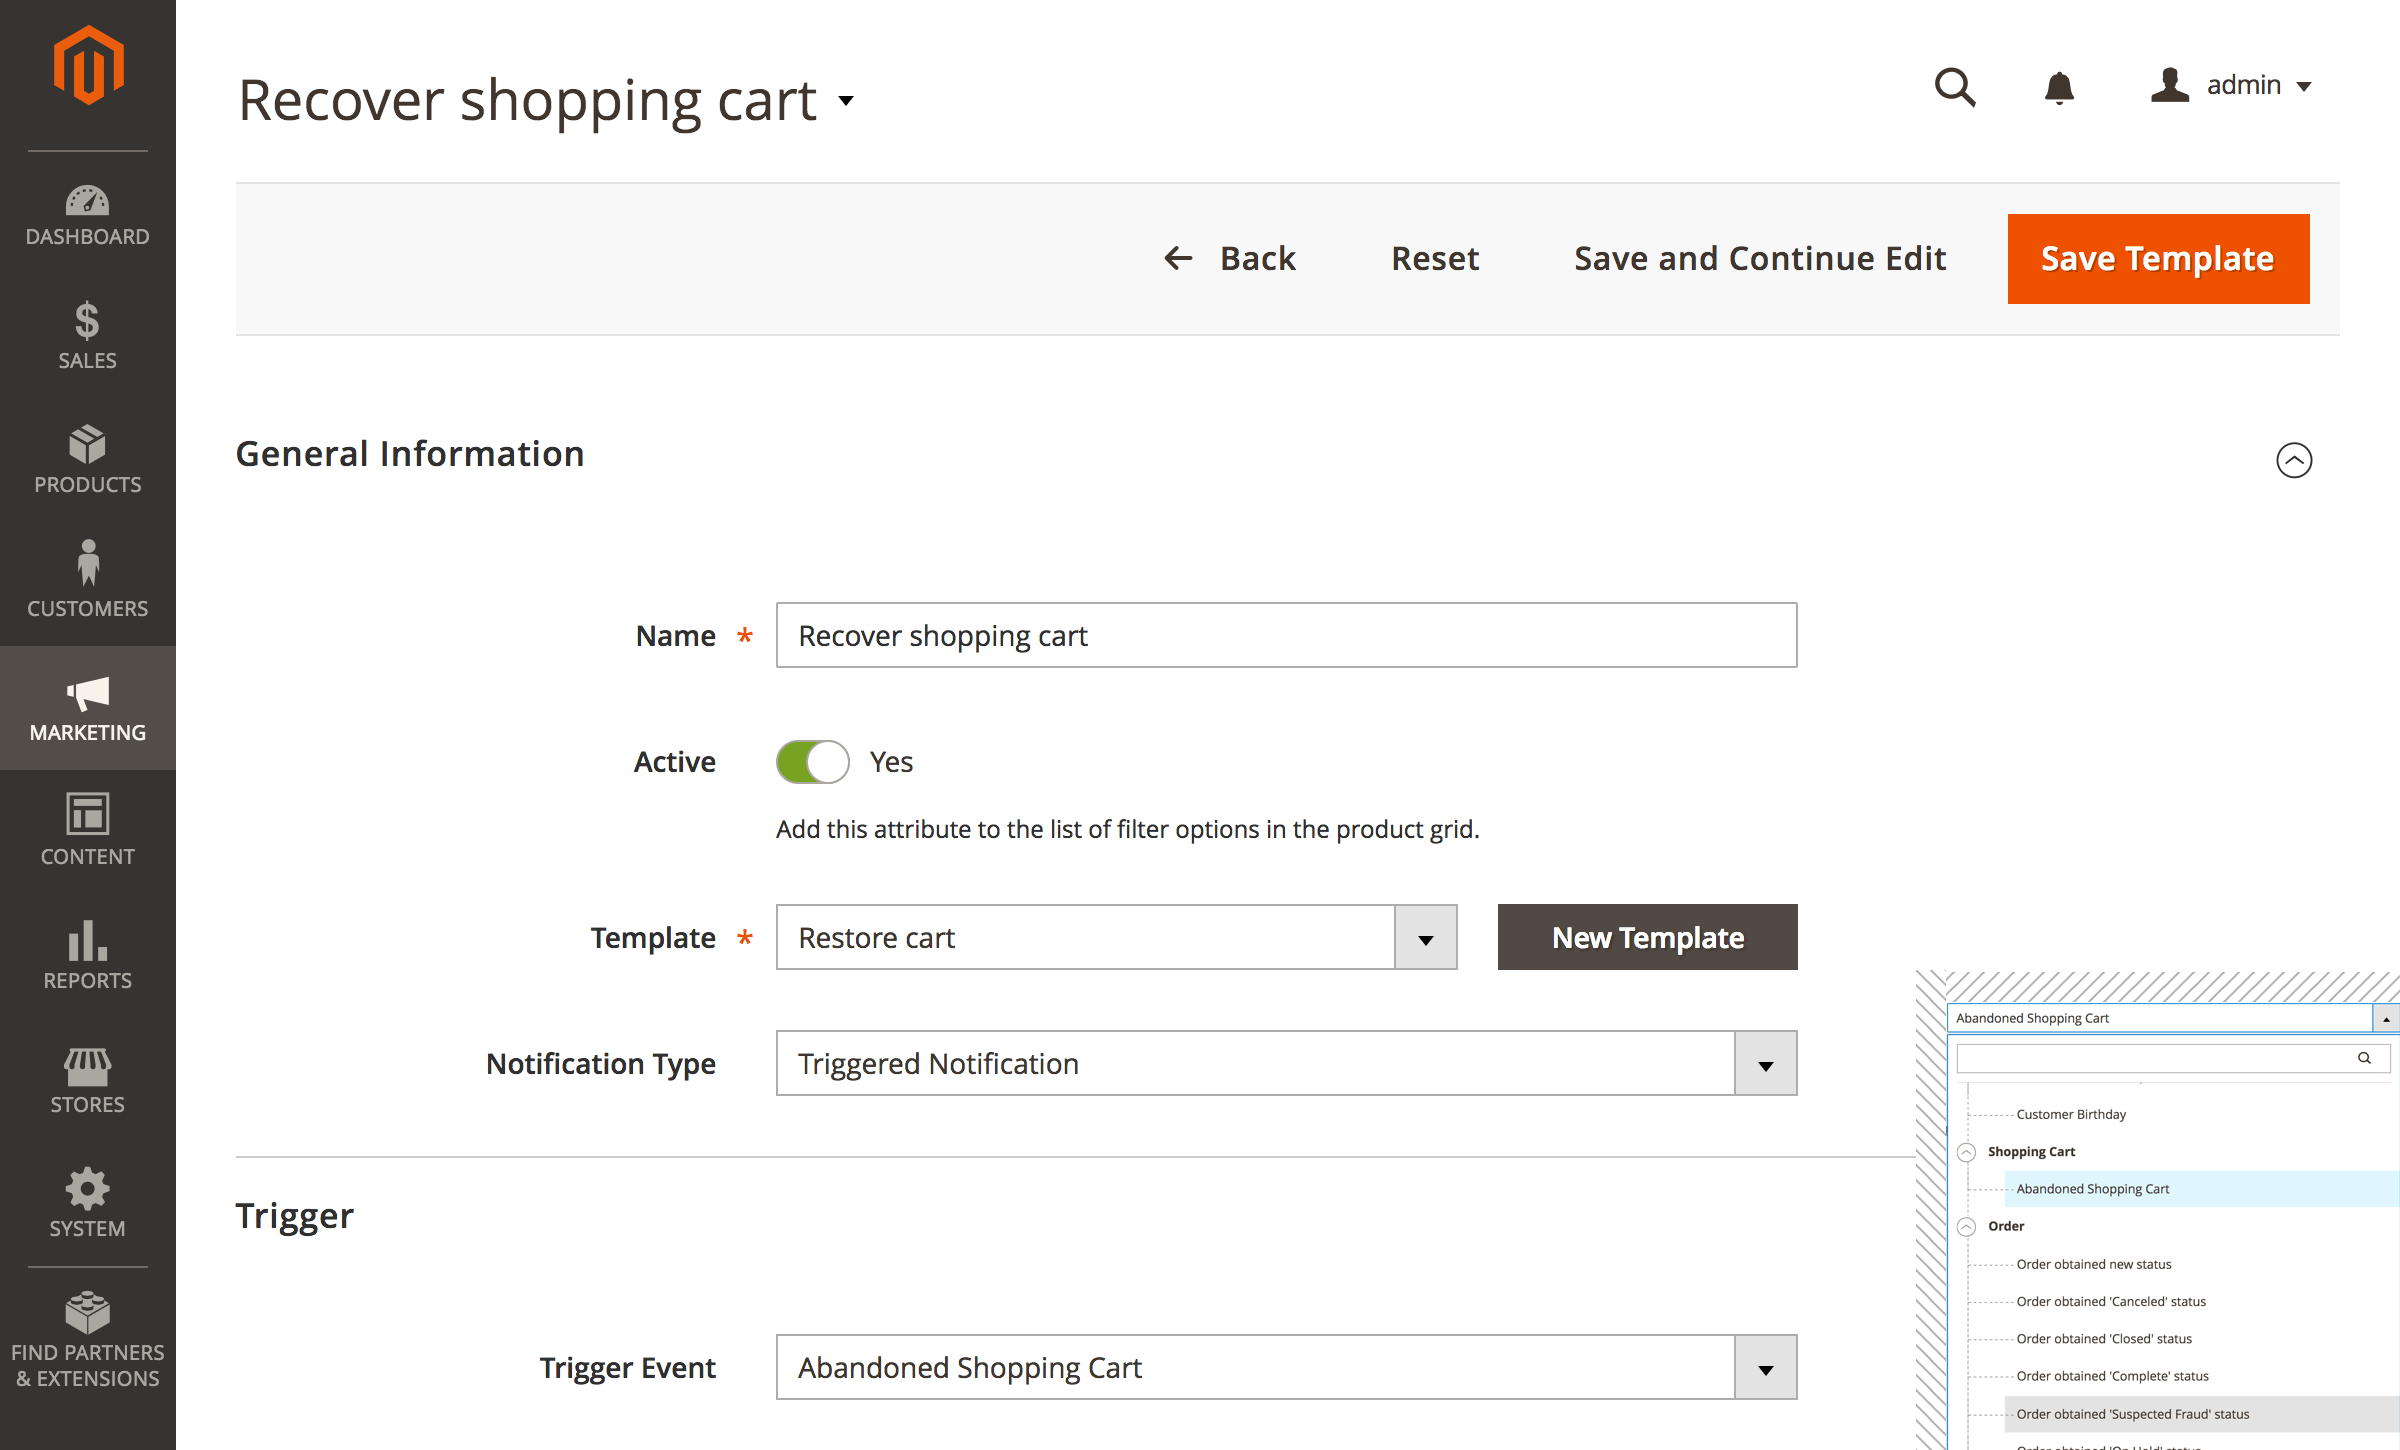Open notifications bell icon
Screen dimensions: 2400x1450
tap(2059, 88)
